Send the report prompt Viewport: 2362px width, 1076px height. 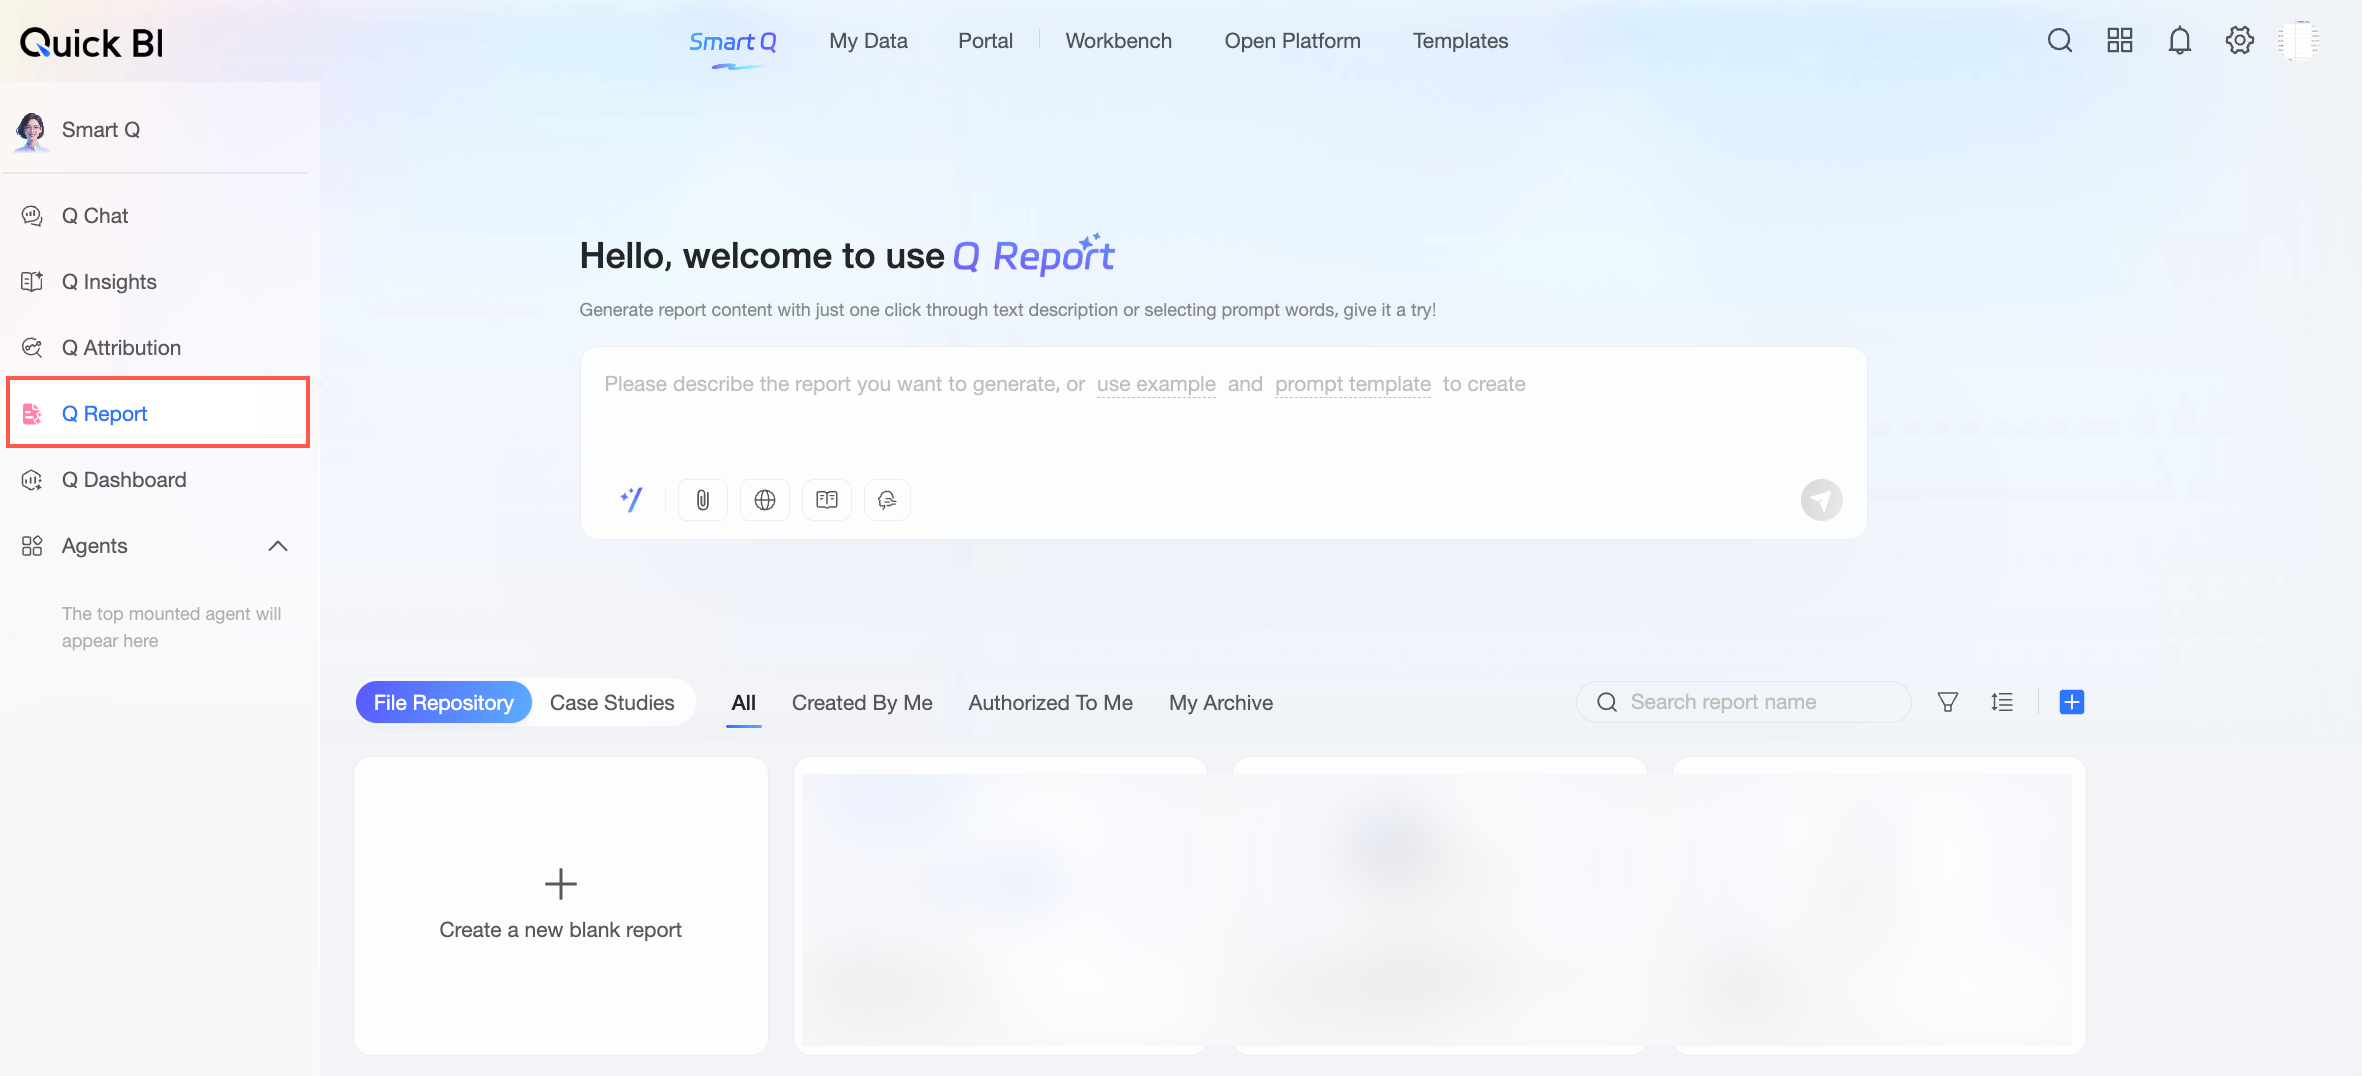[1821, 500]
